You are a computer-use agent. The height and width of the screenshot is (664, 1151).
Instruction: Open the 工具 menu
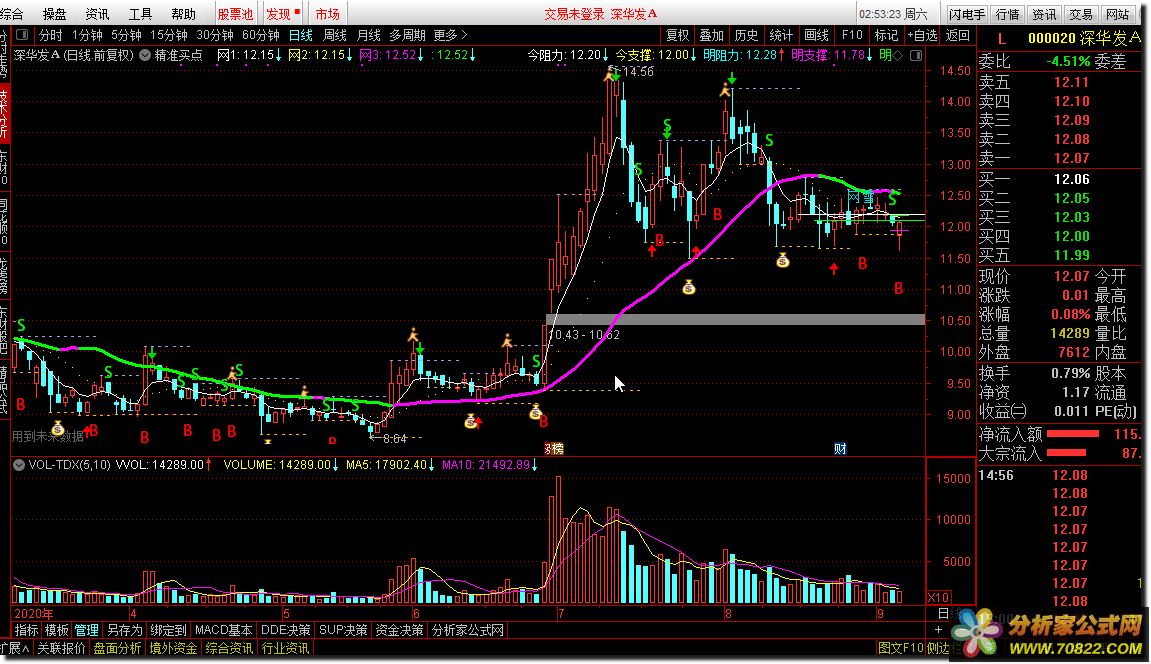point(140,13)
